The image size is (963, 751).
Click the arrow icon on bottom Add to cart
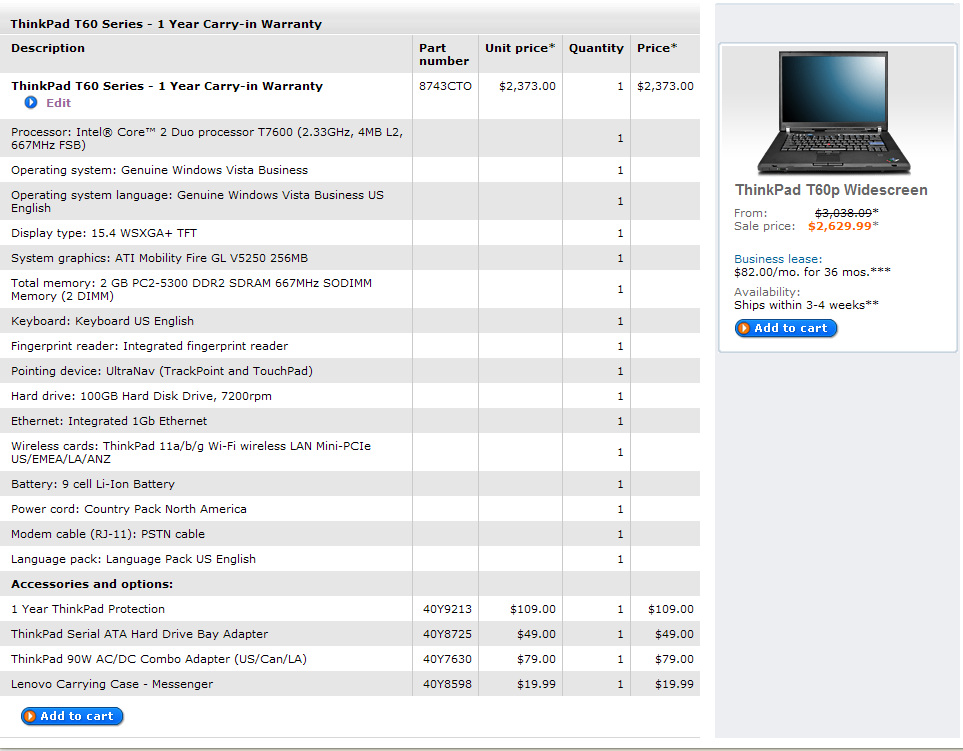(x=30, y=716)
